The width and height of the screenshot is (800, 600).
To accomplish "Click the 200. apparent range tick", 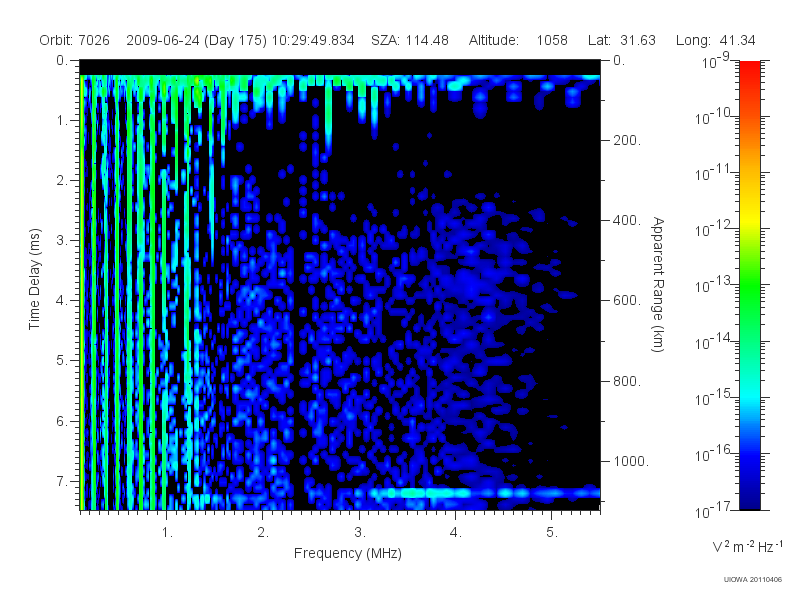I will [627, 140].
